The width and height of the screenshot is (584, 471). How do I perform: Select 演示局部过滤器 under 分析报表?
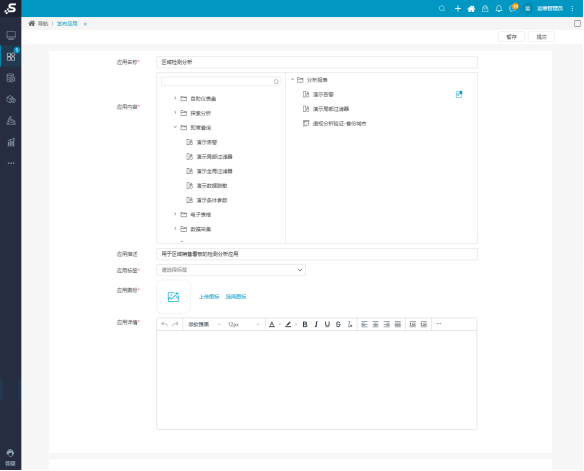[x=331, y=109]
